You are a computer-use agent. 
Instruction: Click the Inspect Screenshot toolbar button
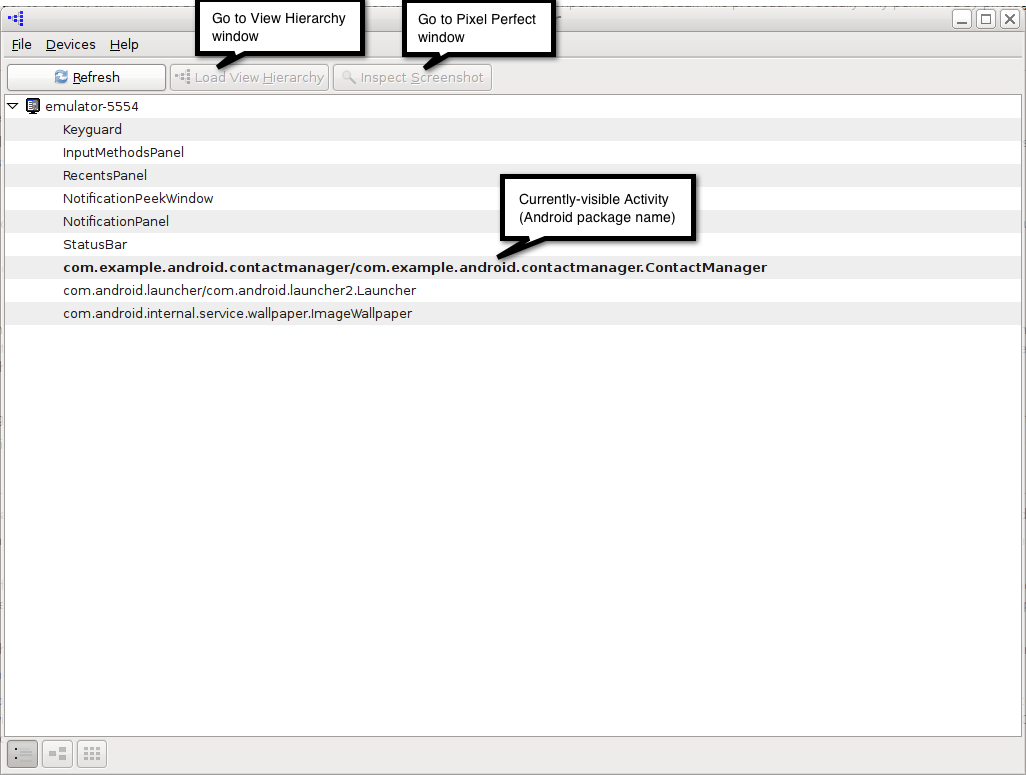(412, 77)
